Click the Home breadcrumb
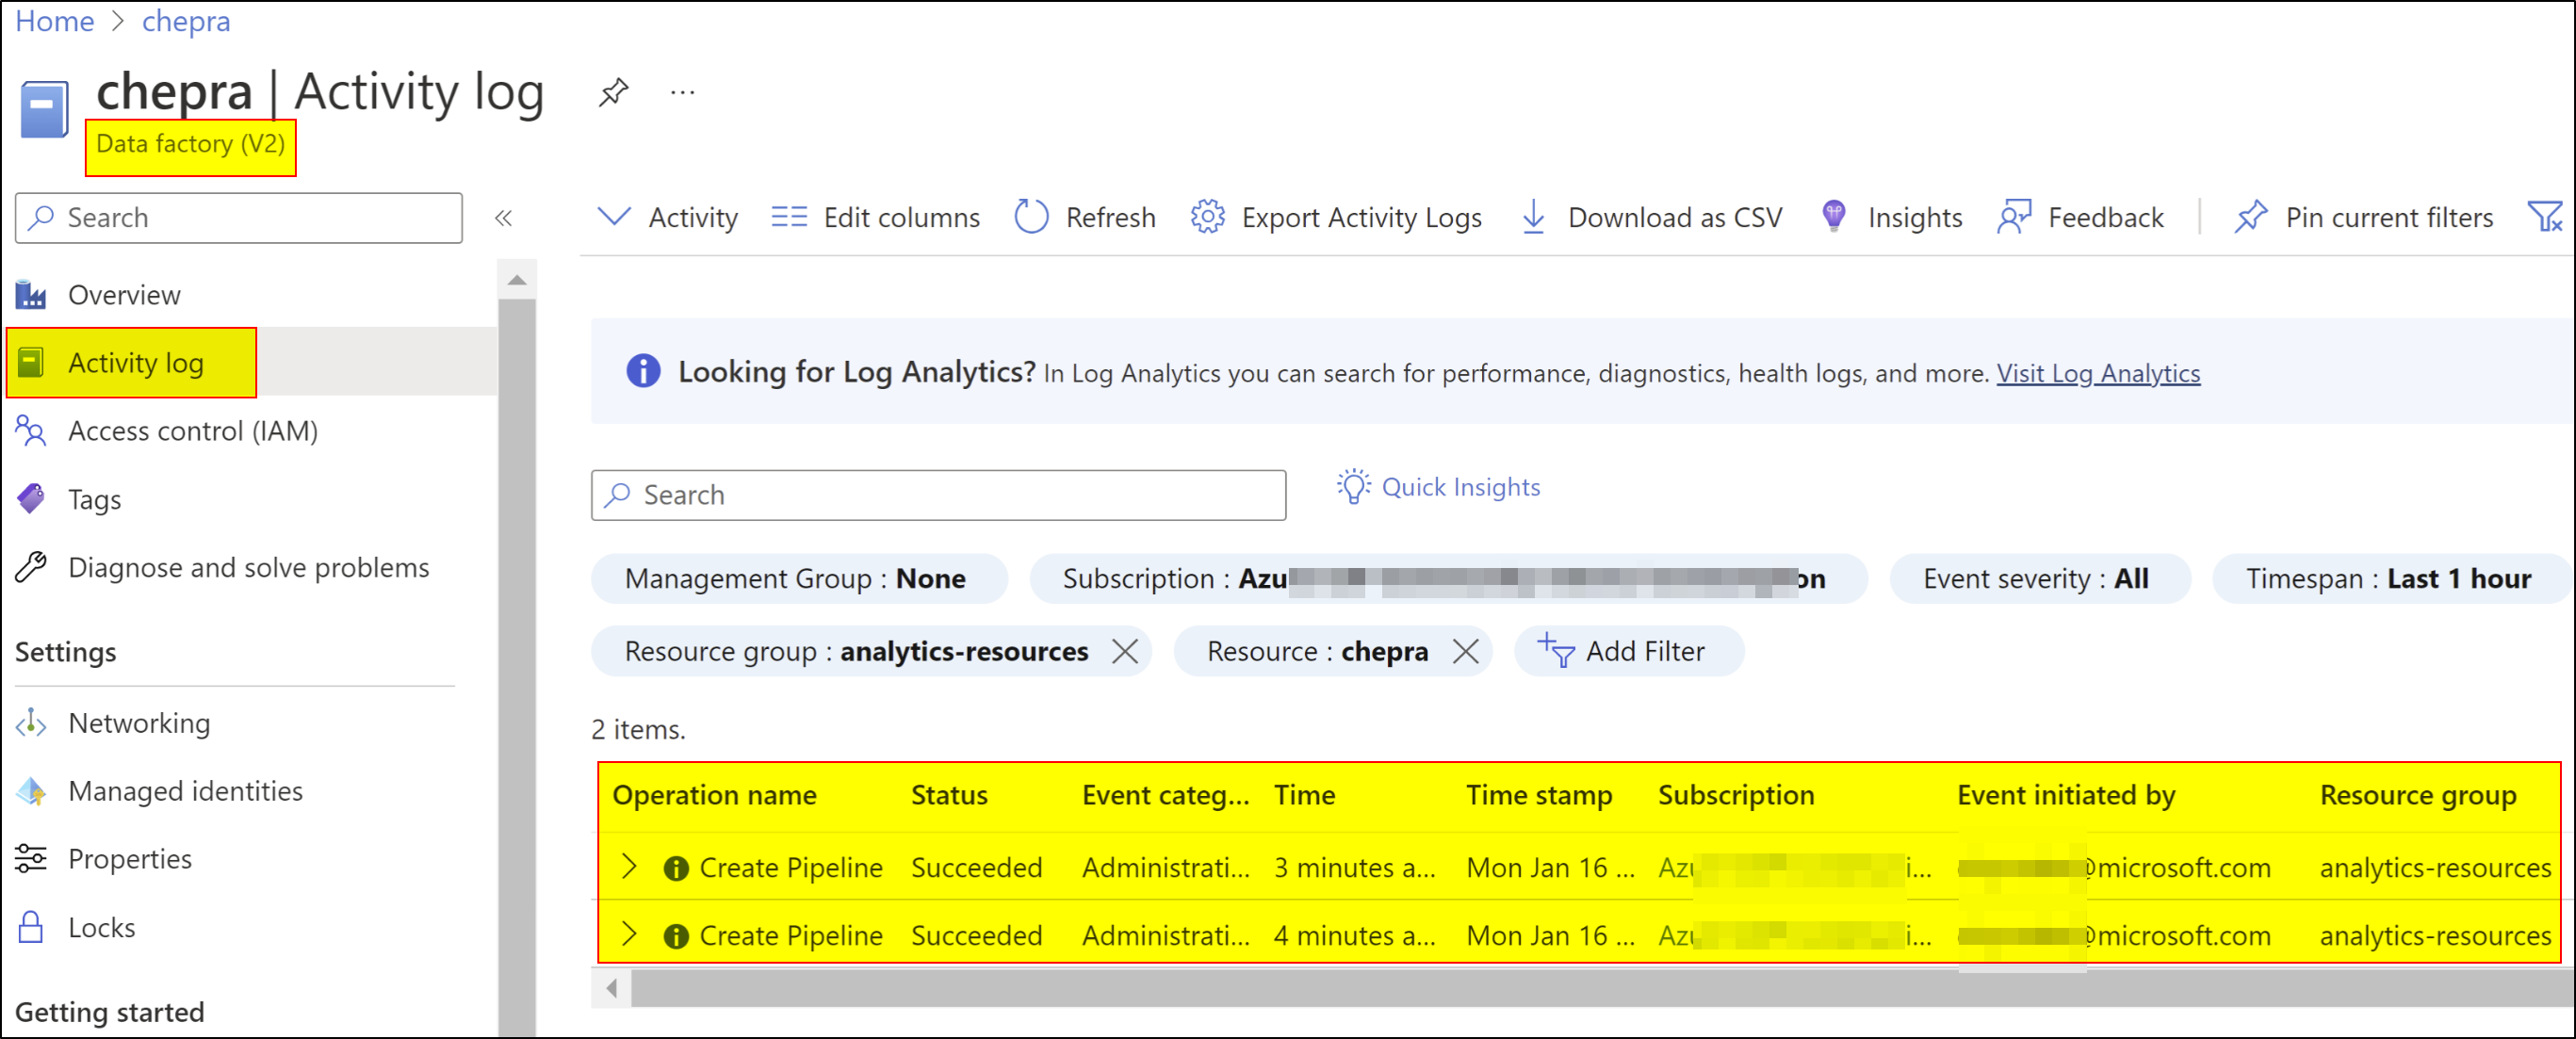Image resolution: width=2576 pixels, height=1039 pixels. point(54,21)
